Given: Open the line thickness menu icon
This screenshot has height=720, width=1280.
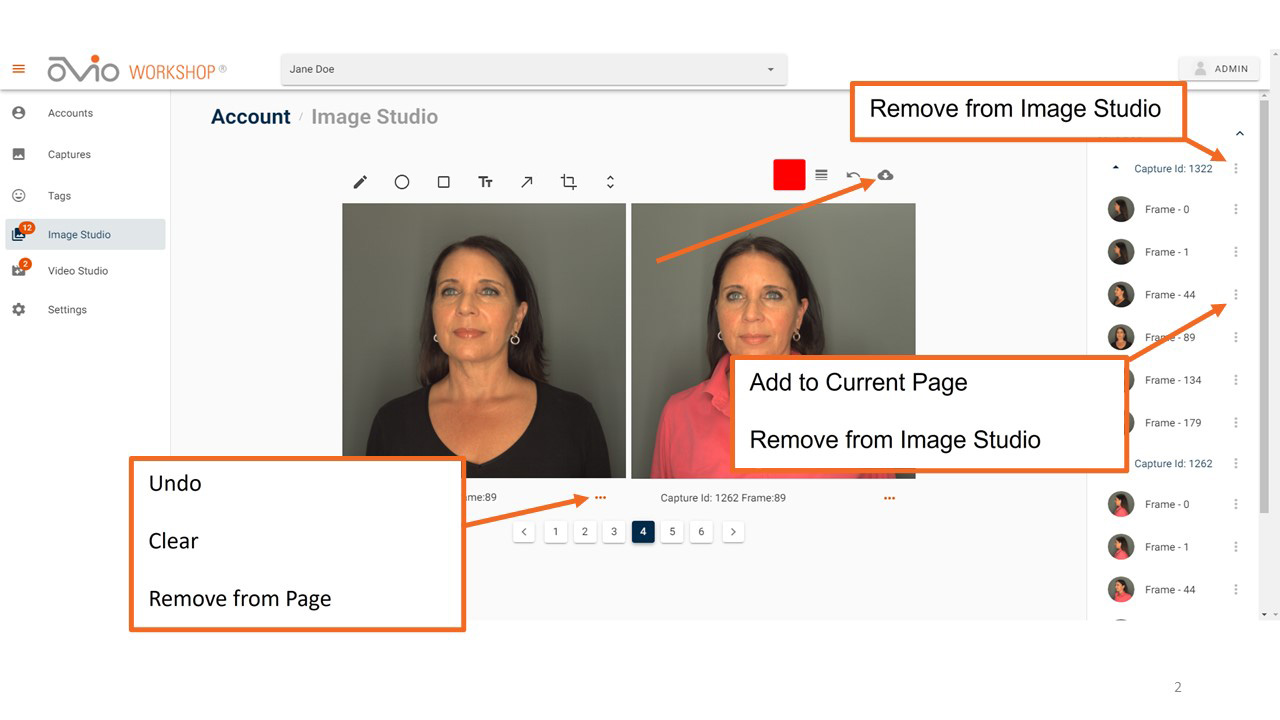Looking at the screenshot, I should (x=821, y=175).
